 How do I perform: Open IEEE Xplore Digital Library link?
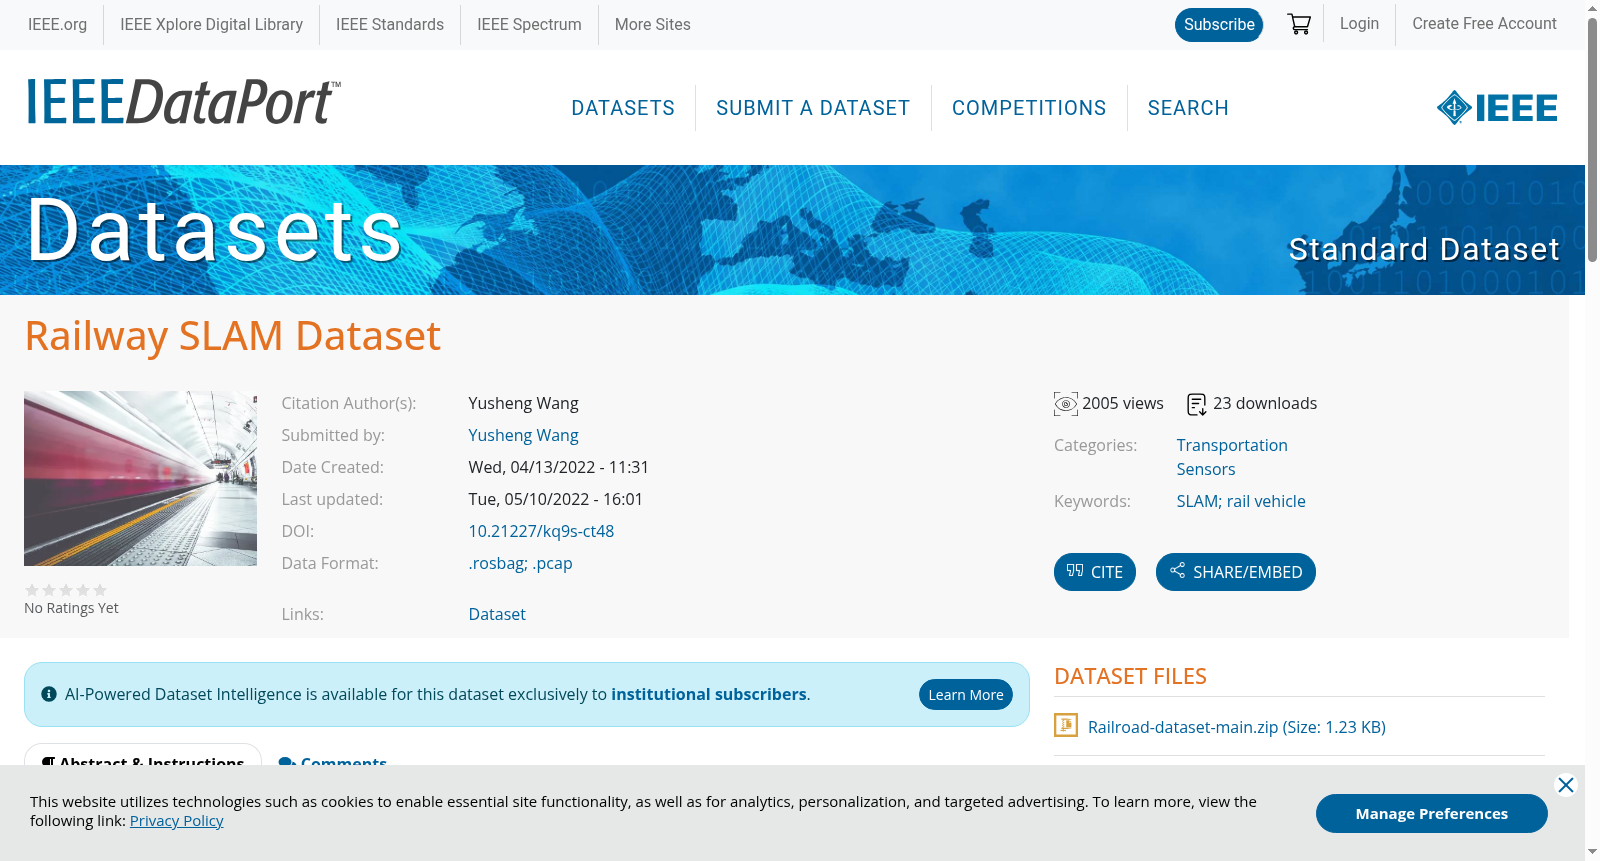(211, 24)
